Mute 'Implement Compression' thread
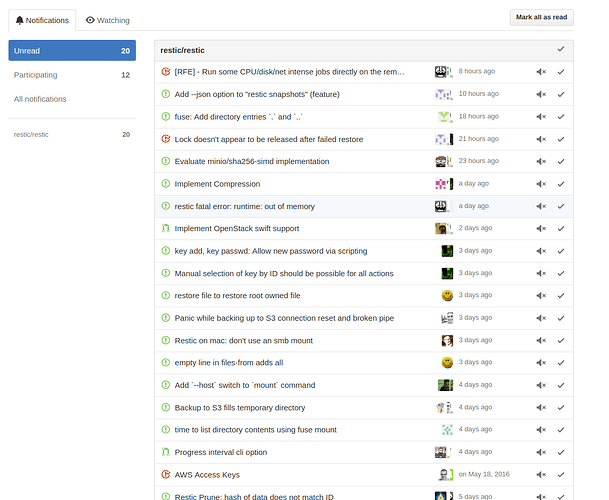The height and width of the screenshot is (500, 609). (541, 184)
